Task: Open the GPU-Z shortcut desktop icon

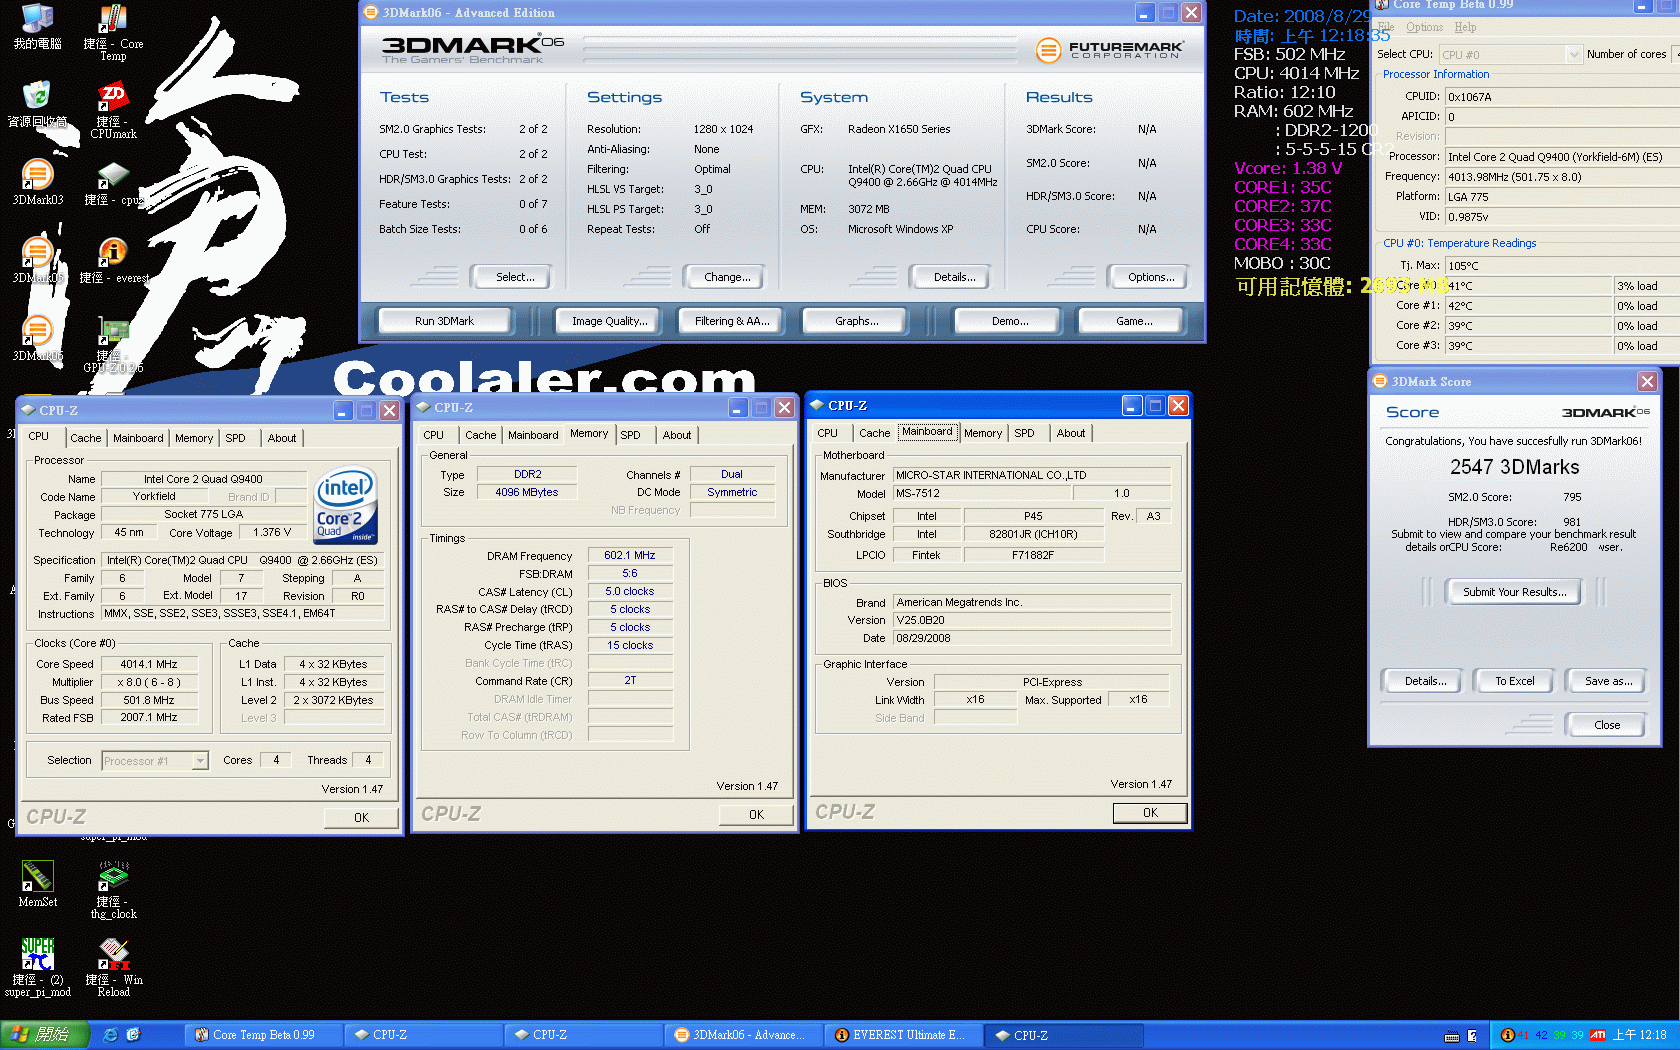Action: click(x=113, y=345)
